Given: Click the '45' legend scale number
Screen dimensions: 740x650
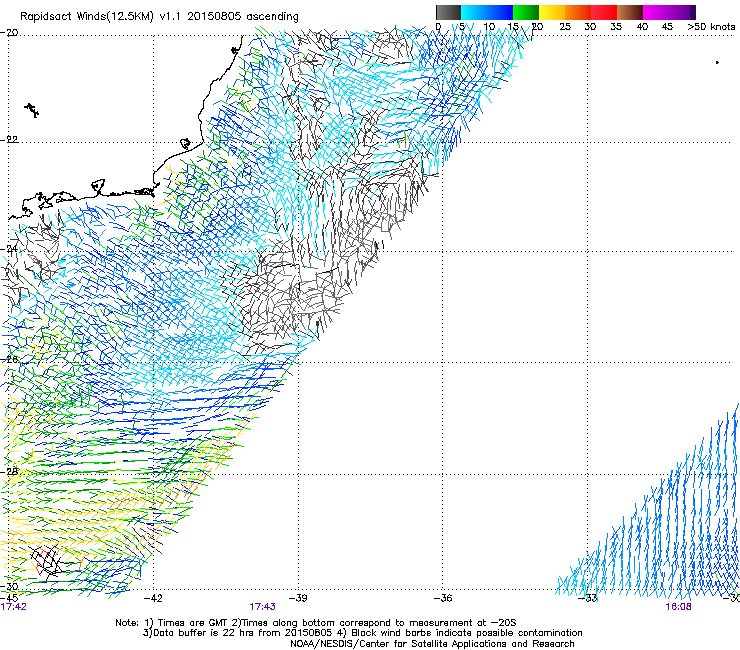Looking at the screenshot, I should 667,27.
